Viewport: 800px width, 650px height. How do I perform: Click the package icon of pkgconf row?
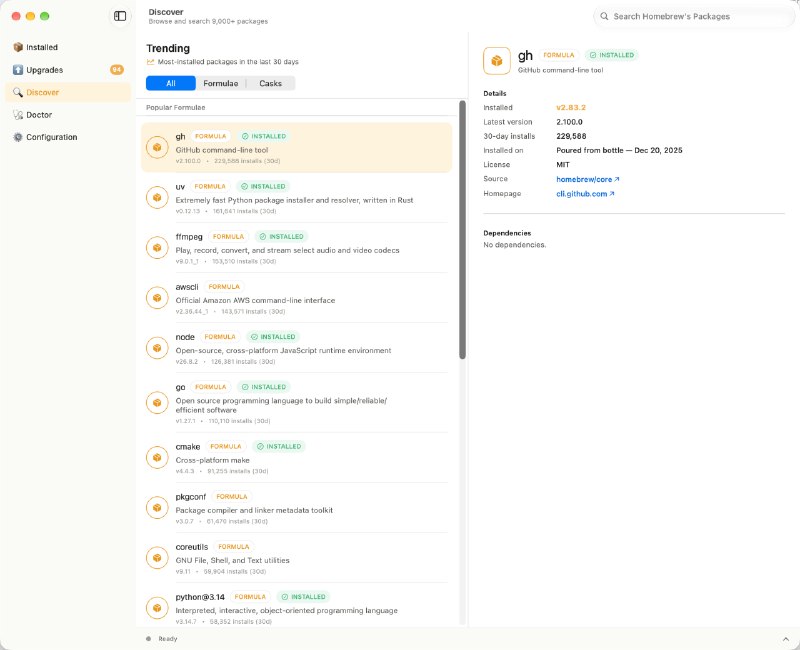click(157, 508)
